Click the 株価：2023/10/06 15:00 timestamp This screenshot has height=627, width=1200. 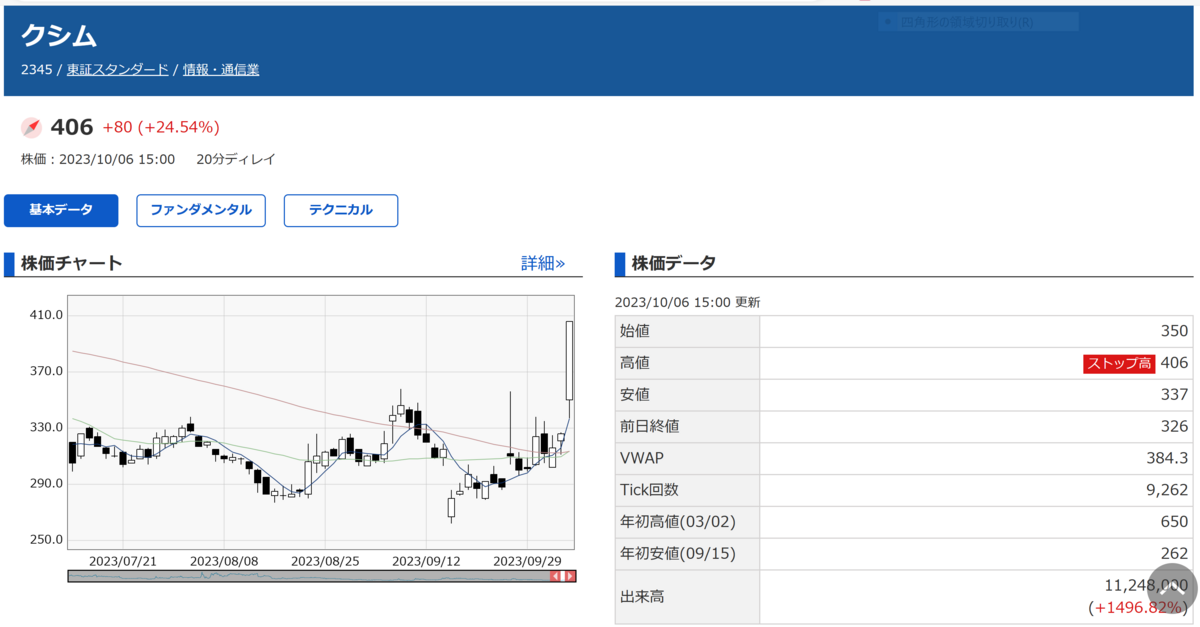(98, 159)
